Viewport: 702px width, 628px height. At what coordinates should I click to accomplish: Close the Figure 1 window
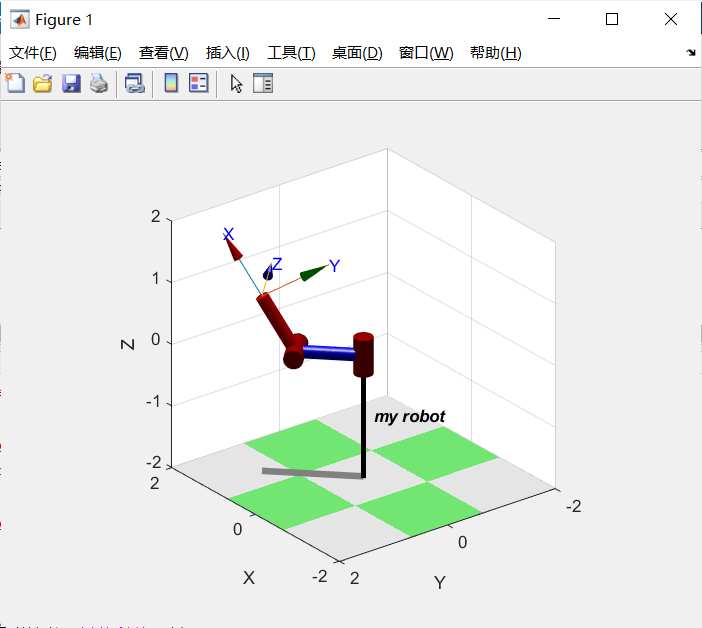click(671, 19)
